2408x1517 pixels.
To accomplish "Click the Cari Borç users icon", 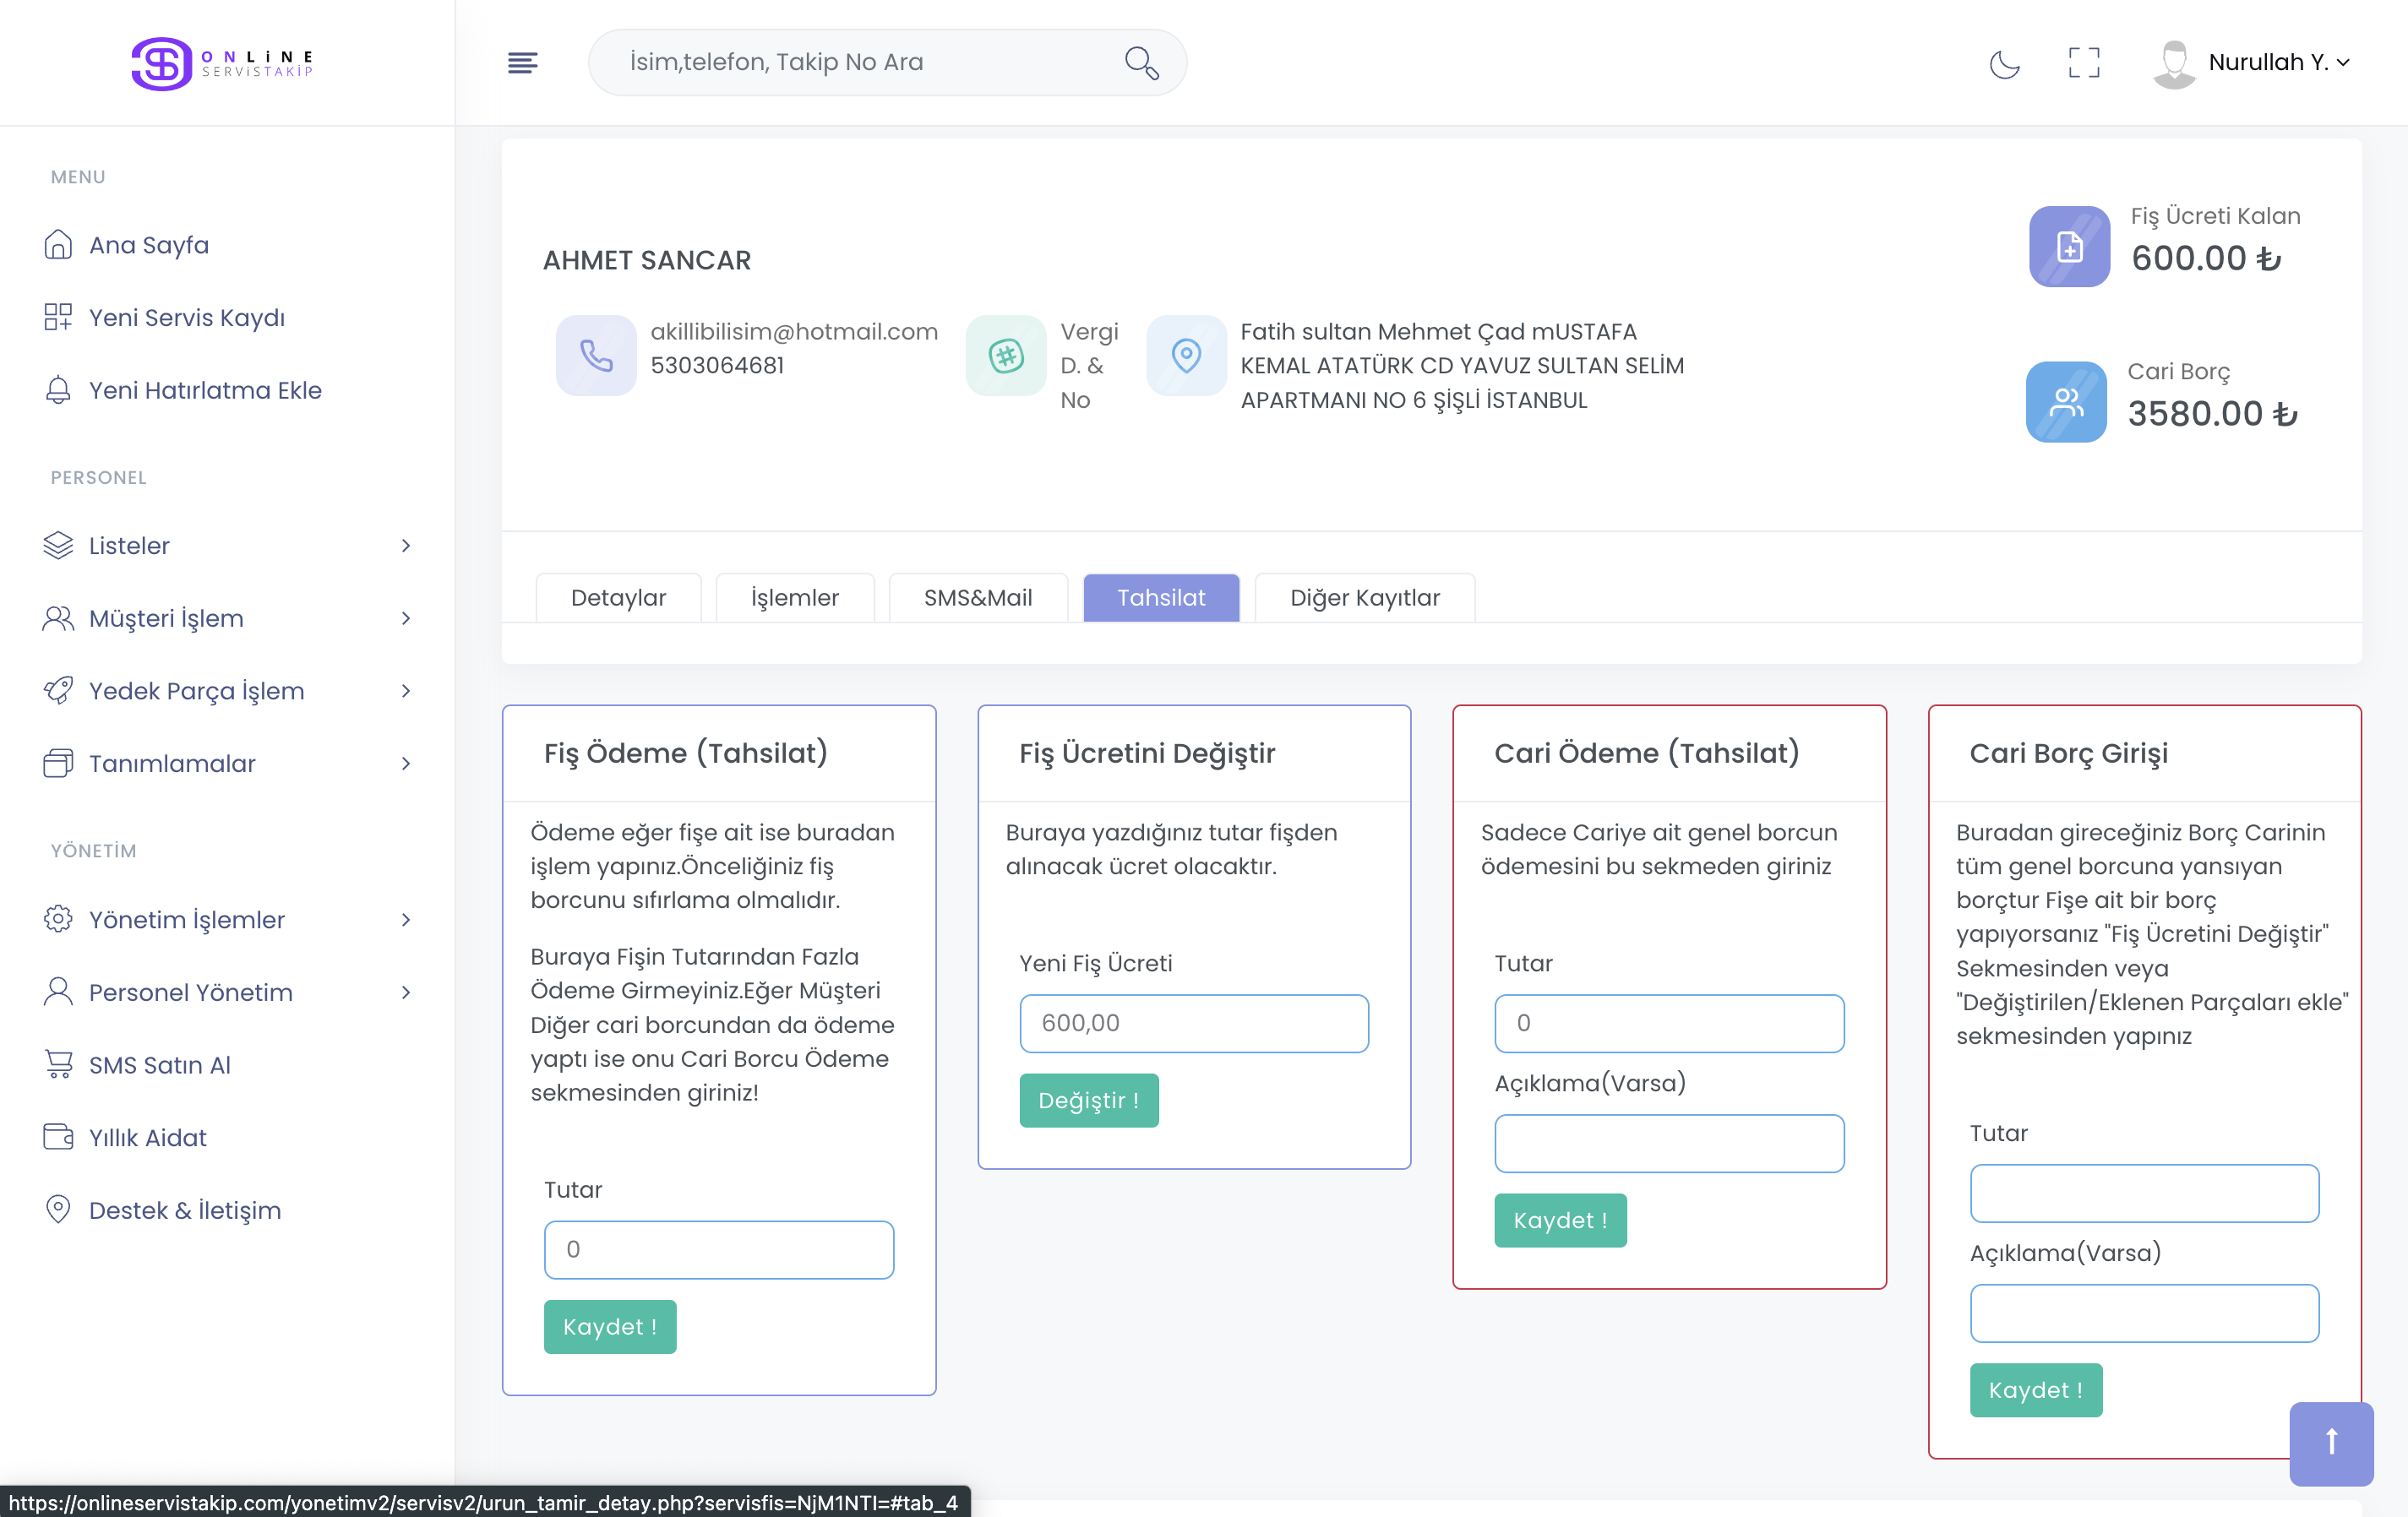I will [2066, 402].
